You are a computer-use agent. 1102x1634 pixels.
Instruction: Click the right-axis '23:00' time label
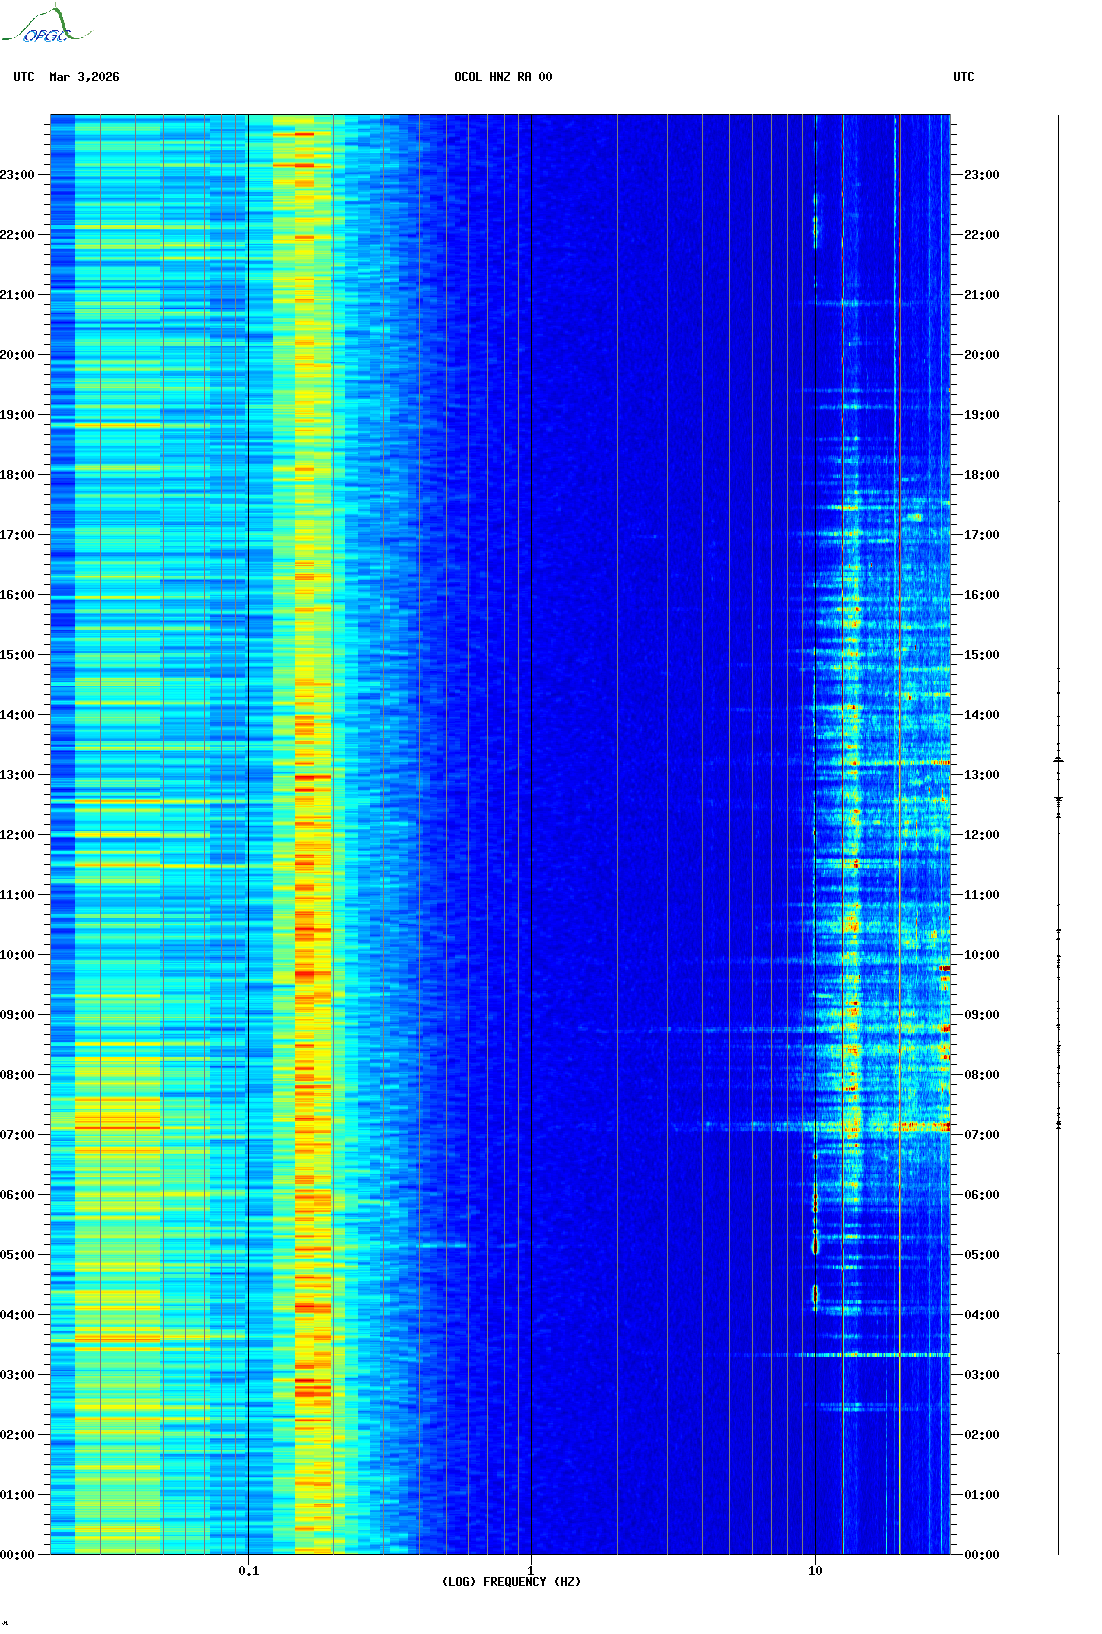point(982,175)
